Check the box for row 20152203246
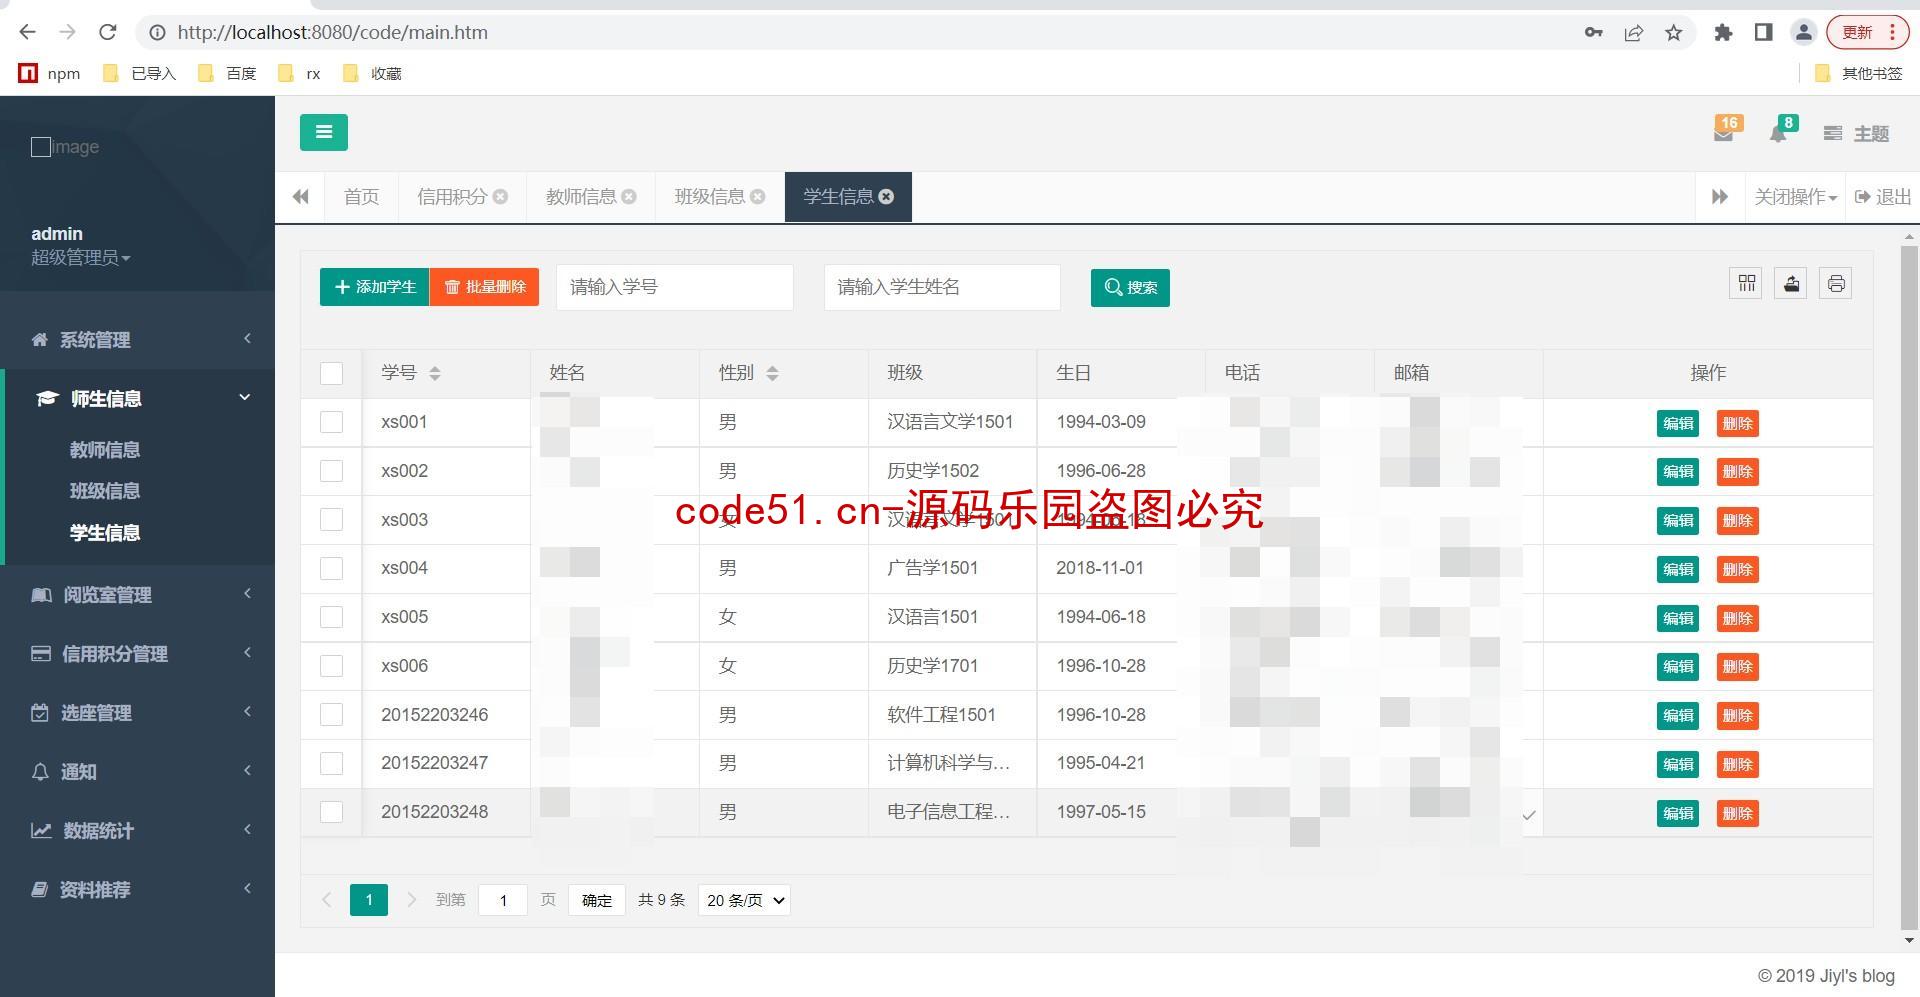 coord(331,715)
